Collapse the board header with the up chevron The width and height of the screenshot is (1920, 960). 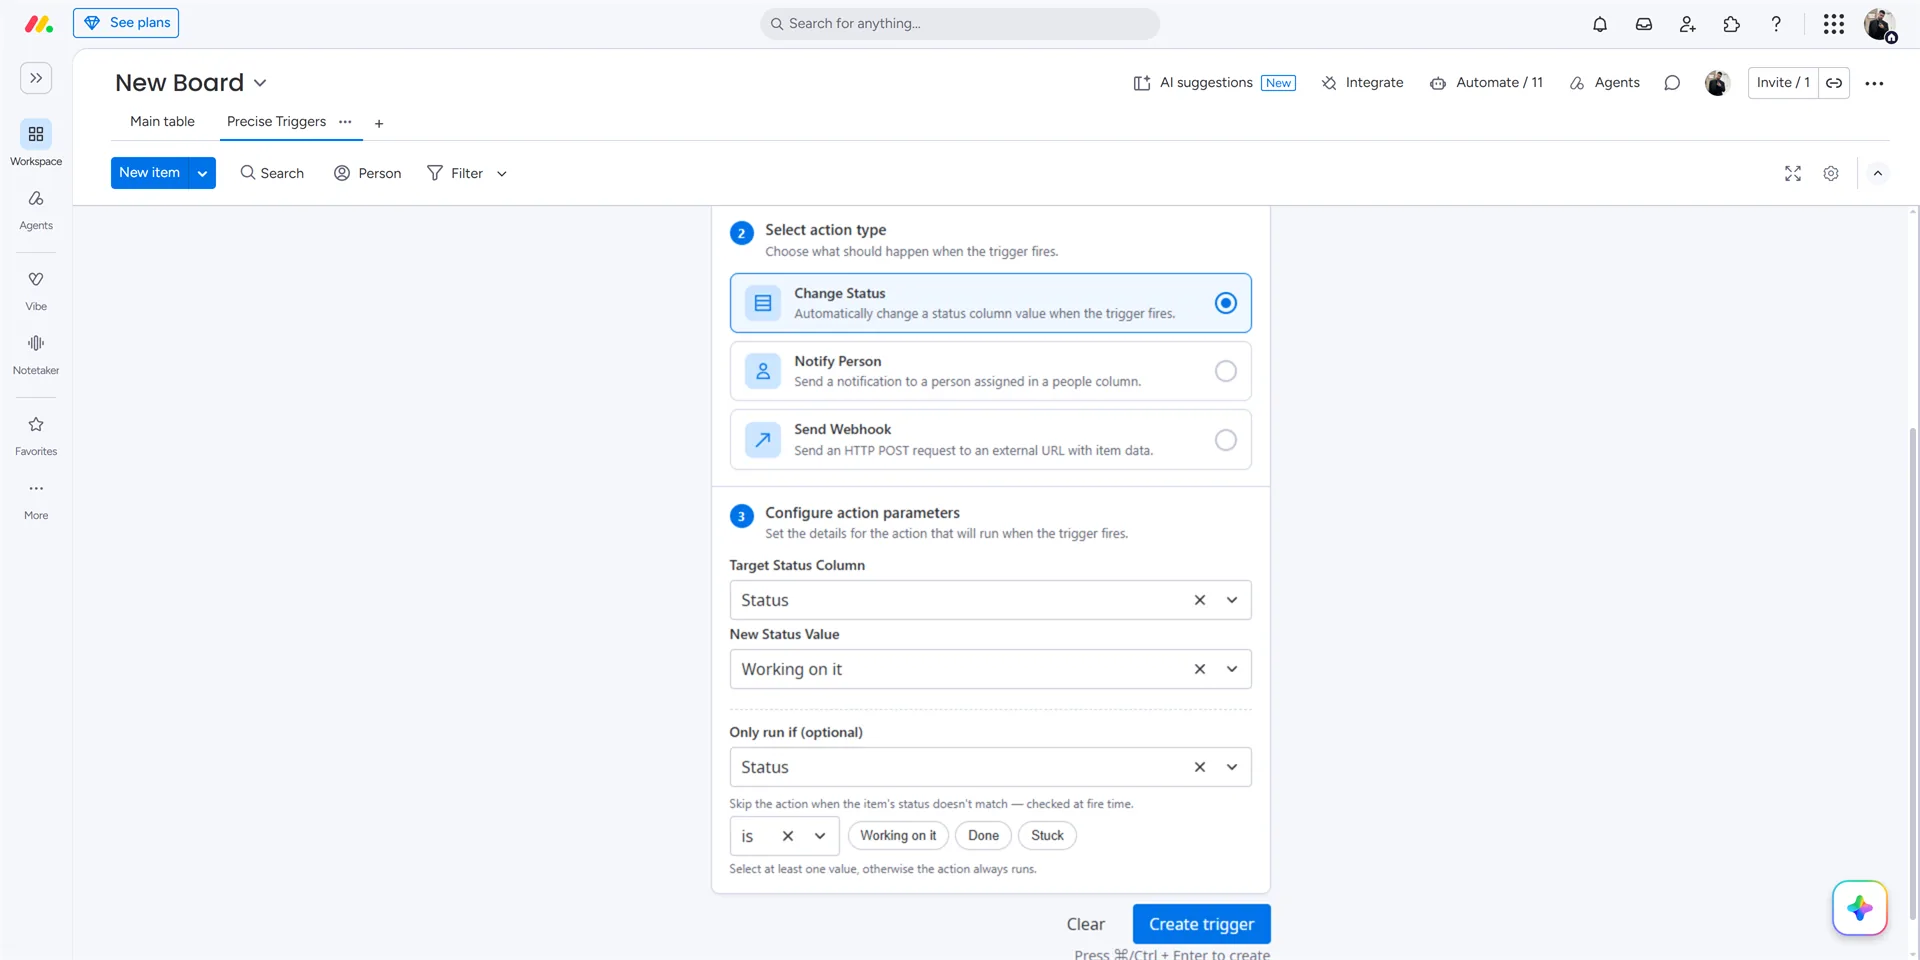1878,174
